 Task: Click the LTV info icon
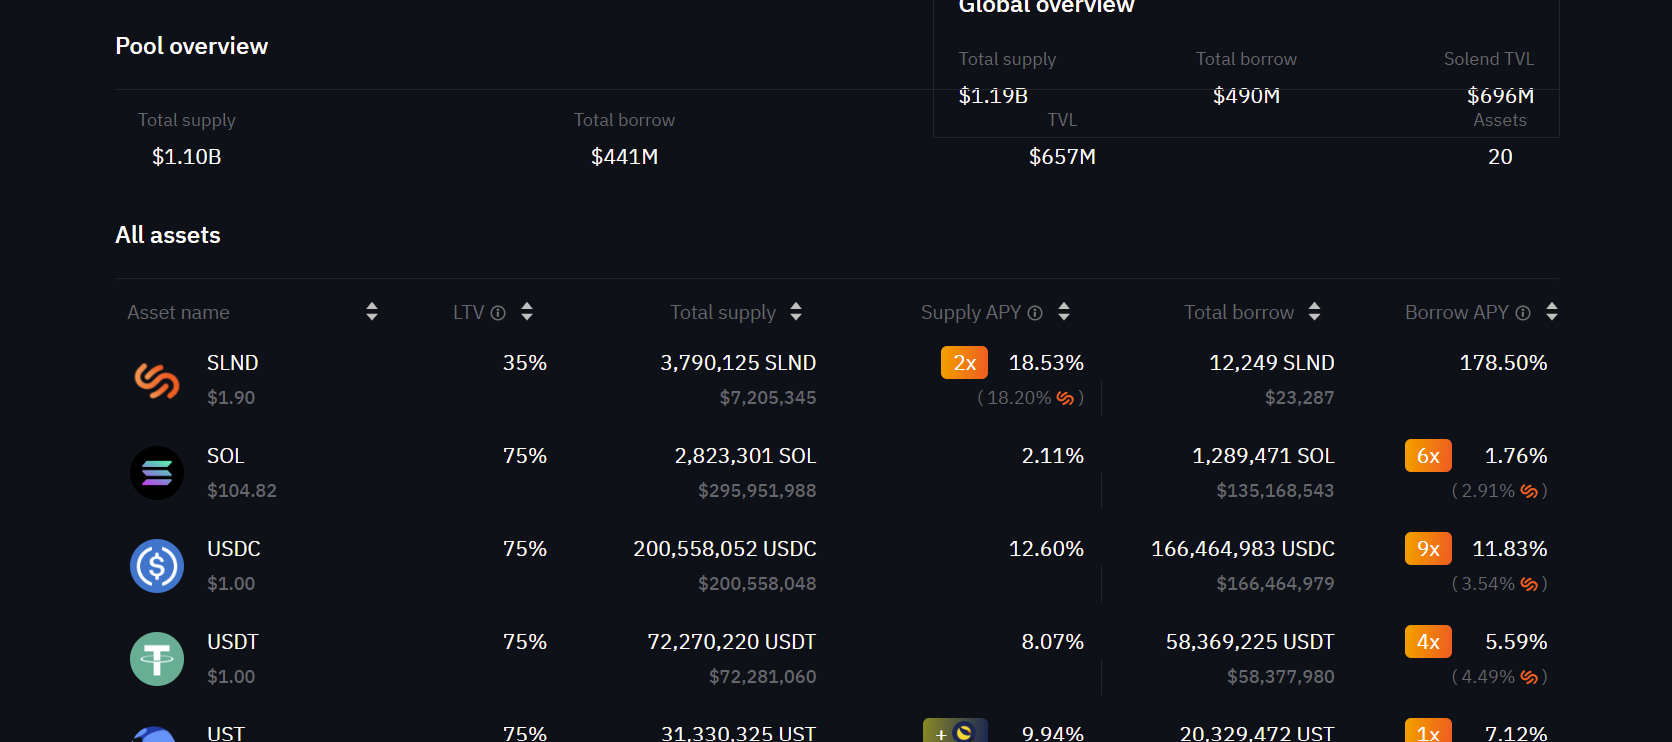coord(498,313)
